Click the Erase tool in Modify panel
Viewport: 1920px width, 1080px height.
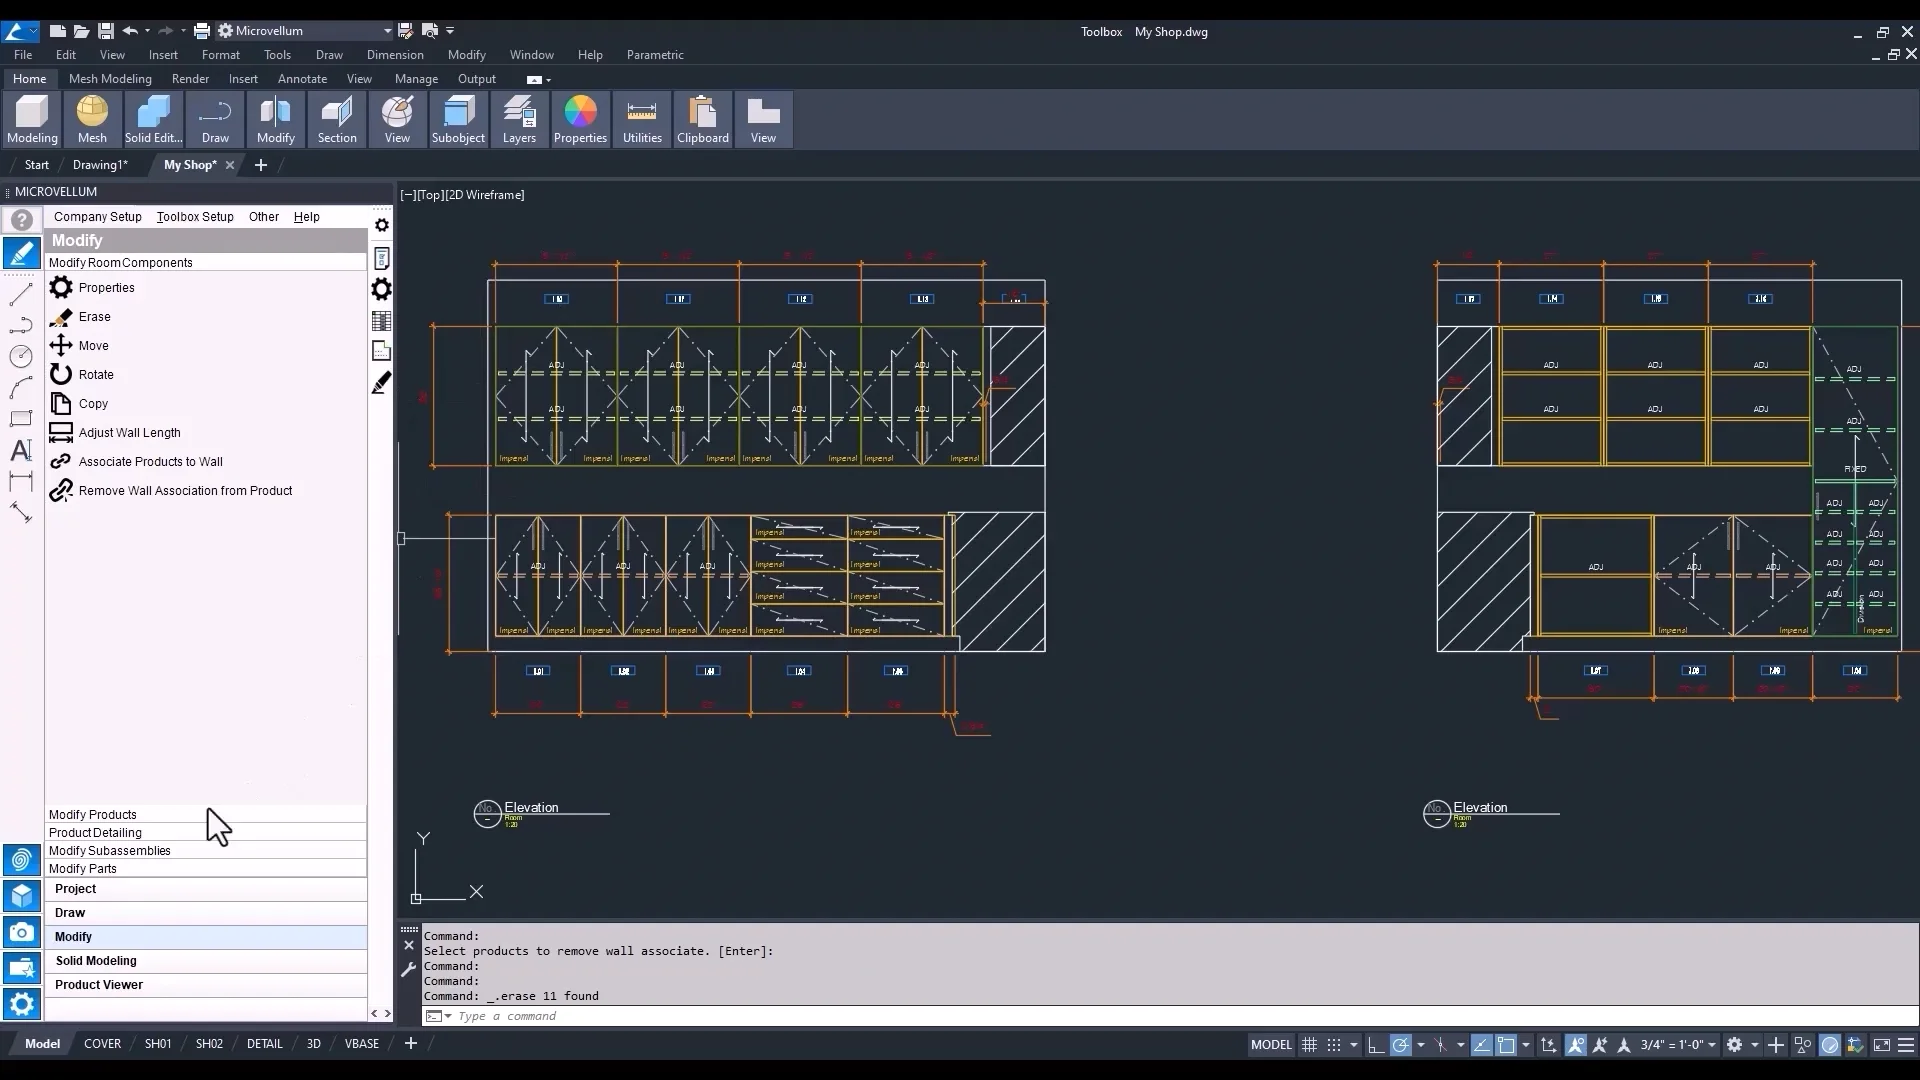click(94, 317)
